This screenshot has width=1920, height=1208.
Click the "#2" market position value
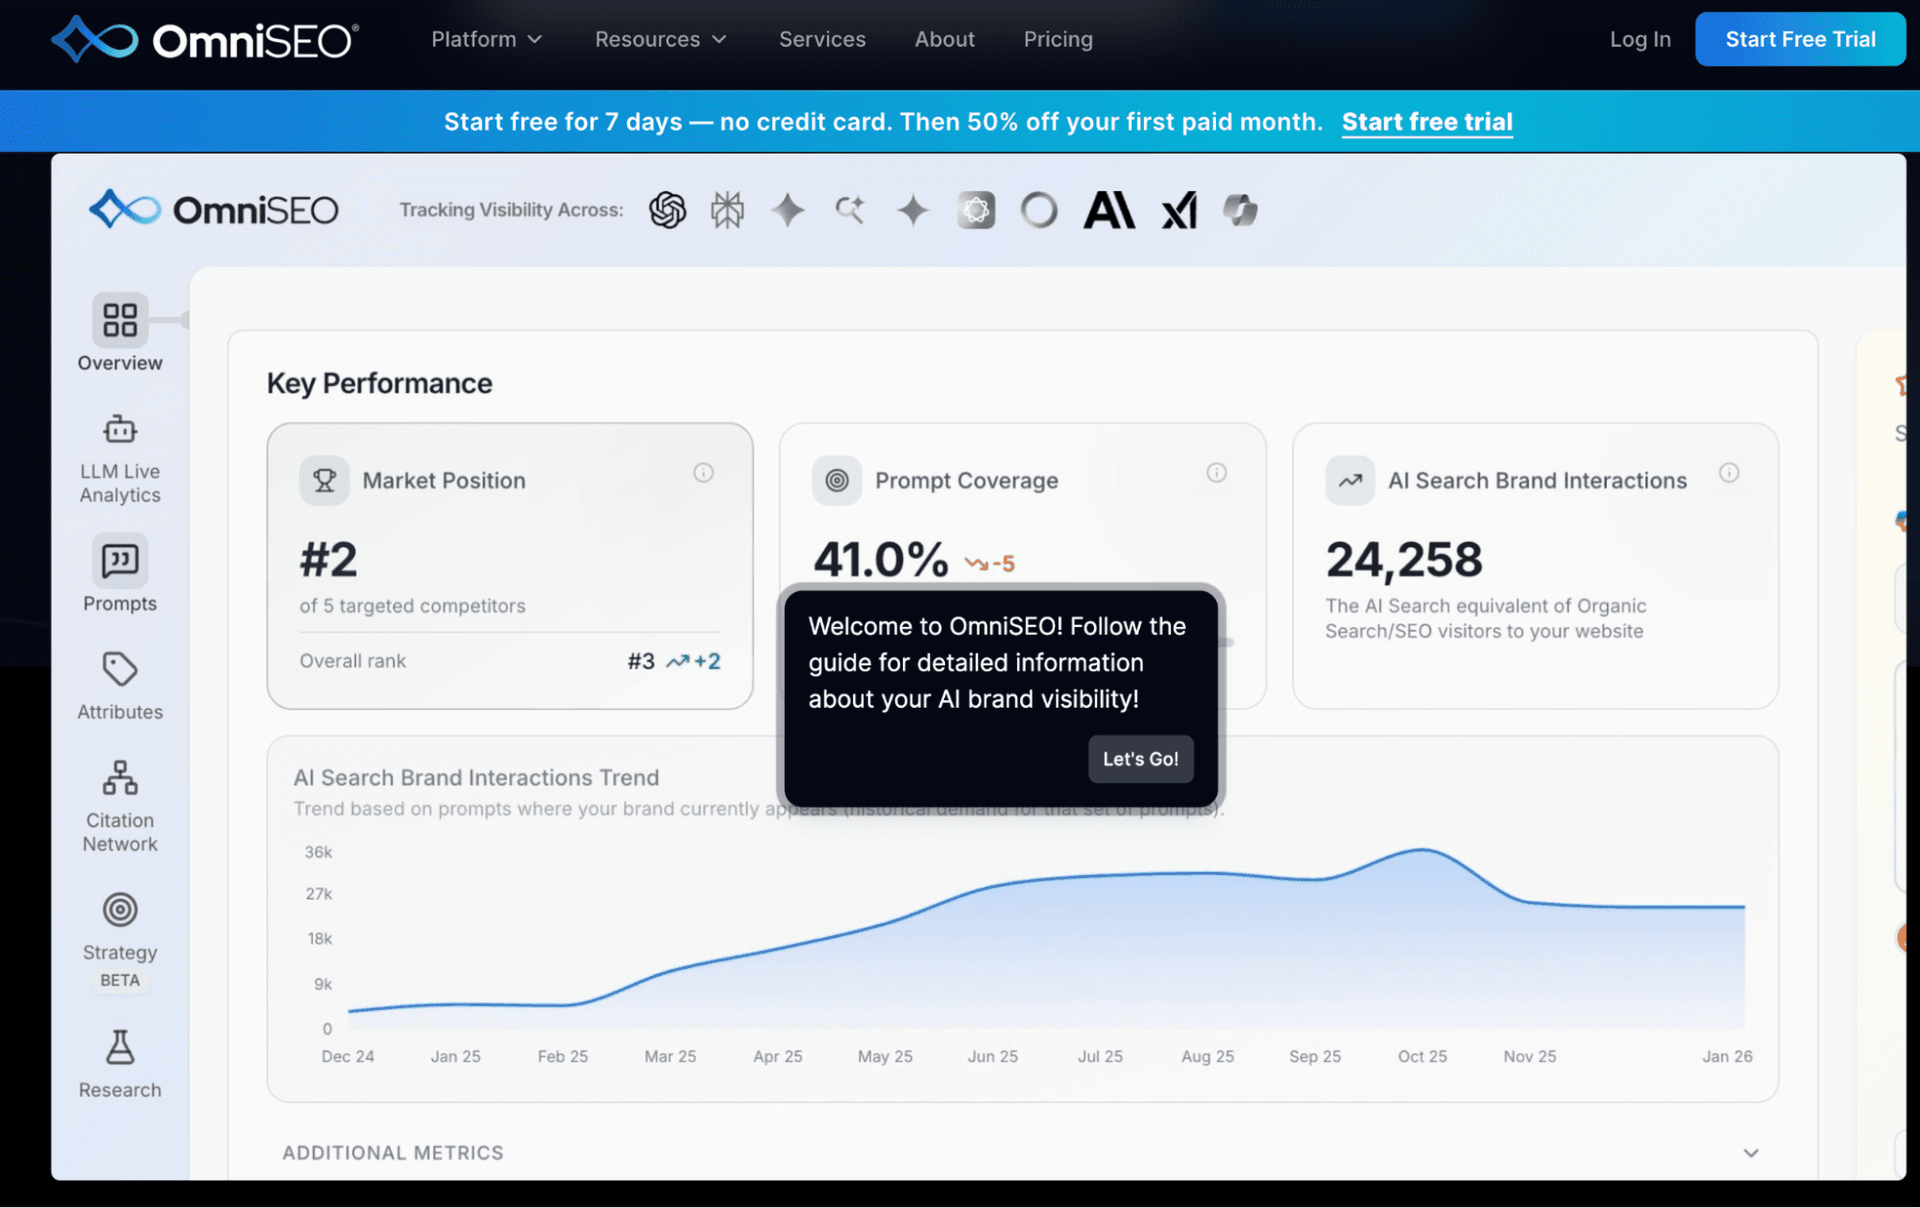click(x=328, y=559)
